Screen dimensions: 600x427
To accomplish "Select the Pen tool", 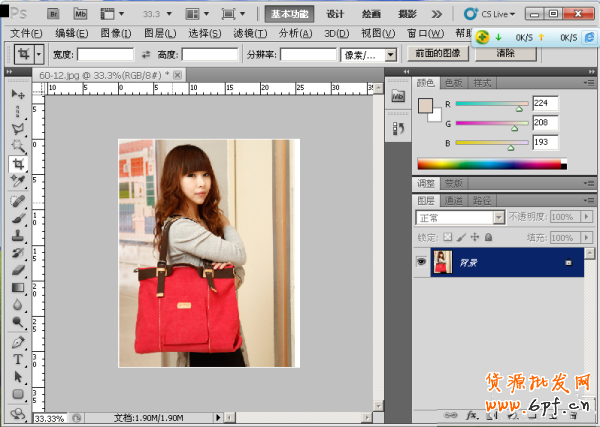I will point(18,341).
